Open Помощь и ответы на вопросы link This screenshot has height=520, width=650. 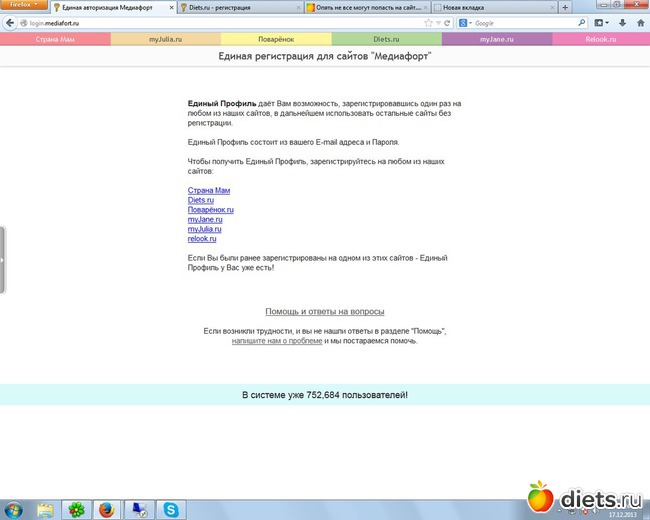pyautogui.click(x=324, y=311)
